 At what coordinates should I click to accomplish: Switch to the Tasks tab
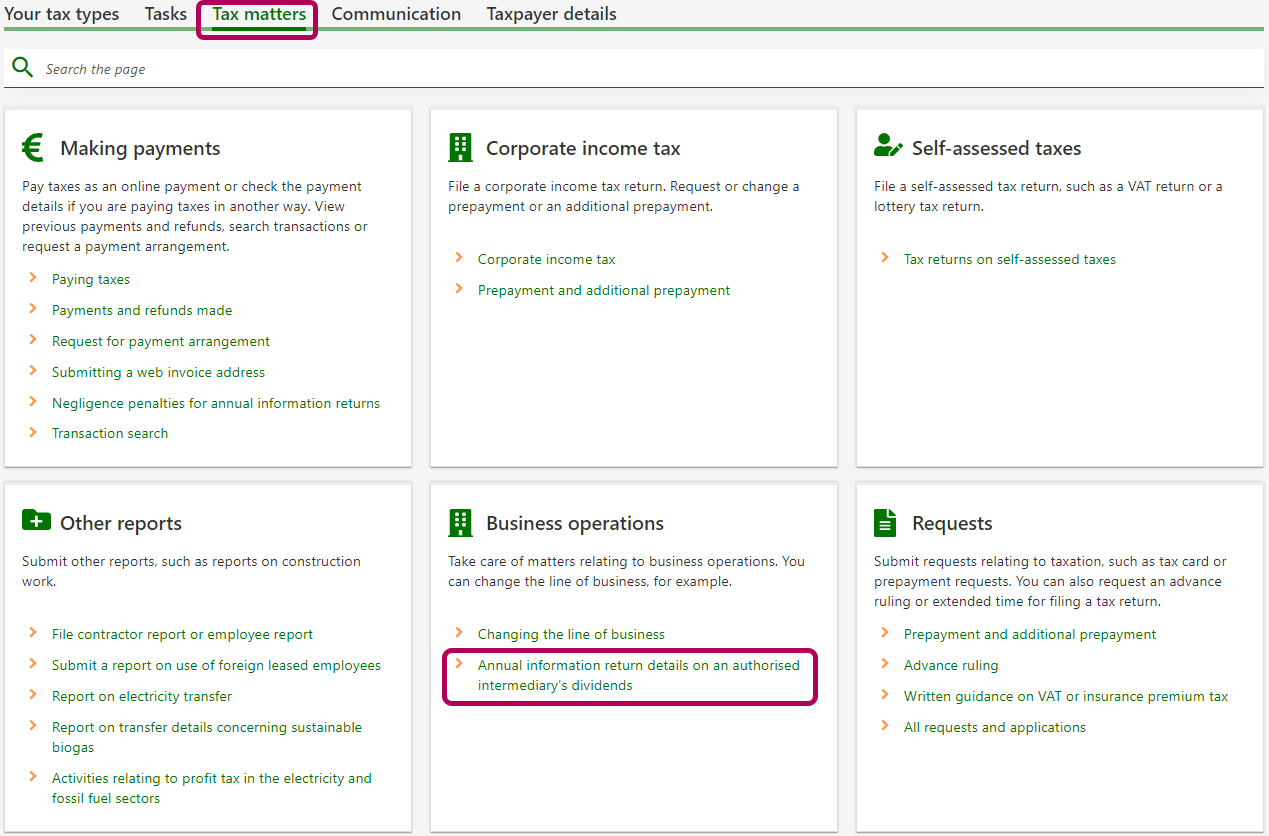[166, 14]
